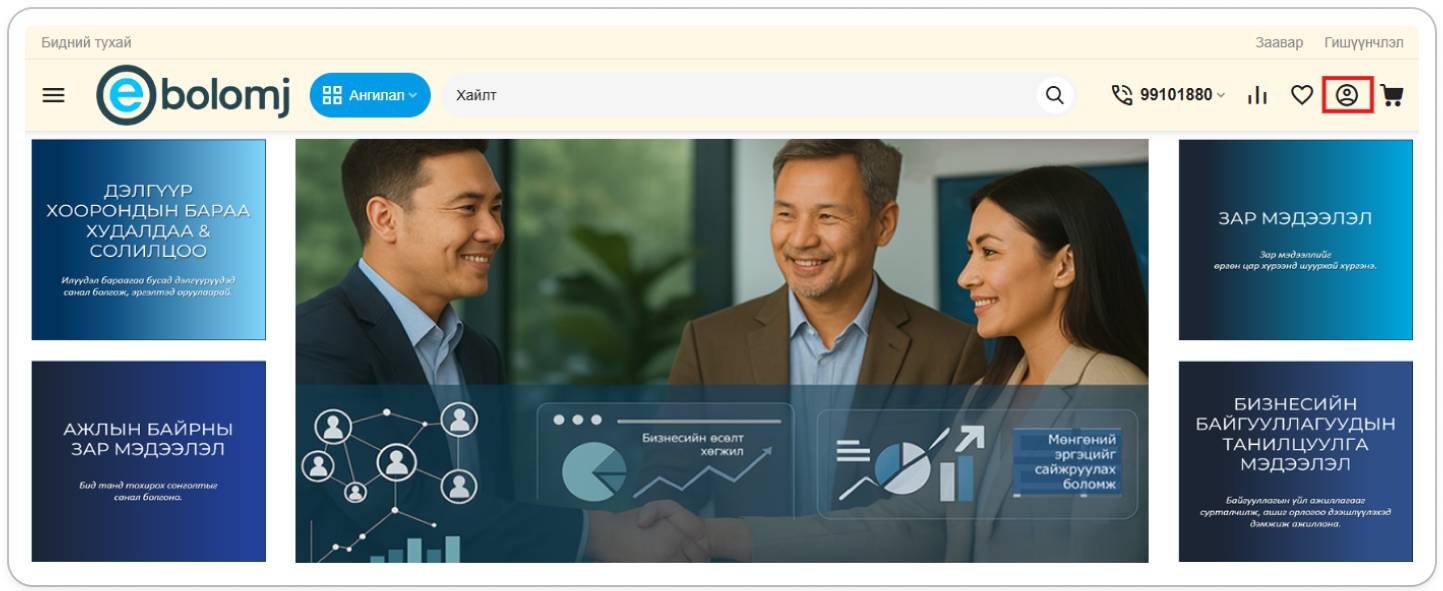Open the compare bar chart icon
Screen dimensions: 1443x591
click(x=1257, y=95)
